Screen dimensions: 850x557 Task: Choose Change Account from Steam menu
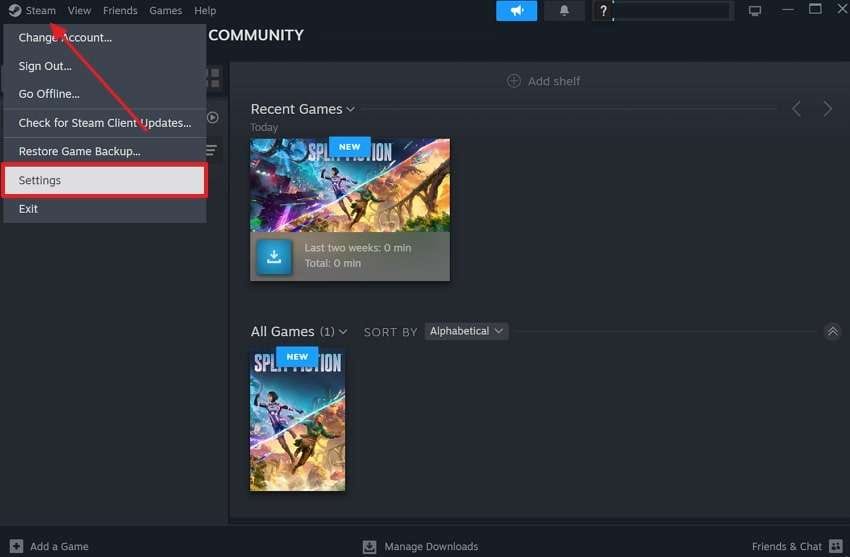tap(105, 38)
